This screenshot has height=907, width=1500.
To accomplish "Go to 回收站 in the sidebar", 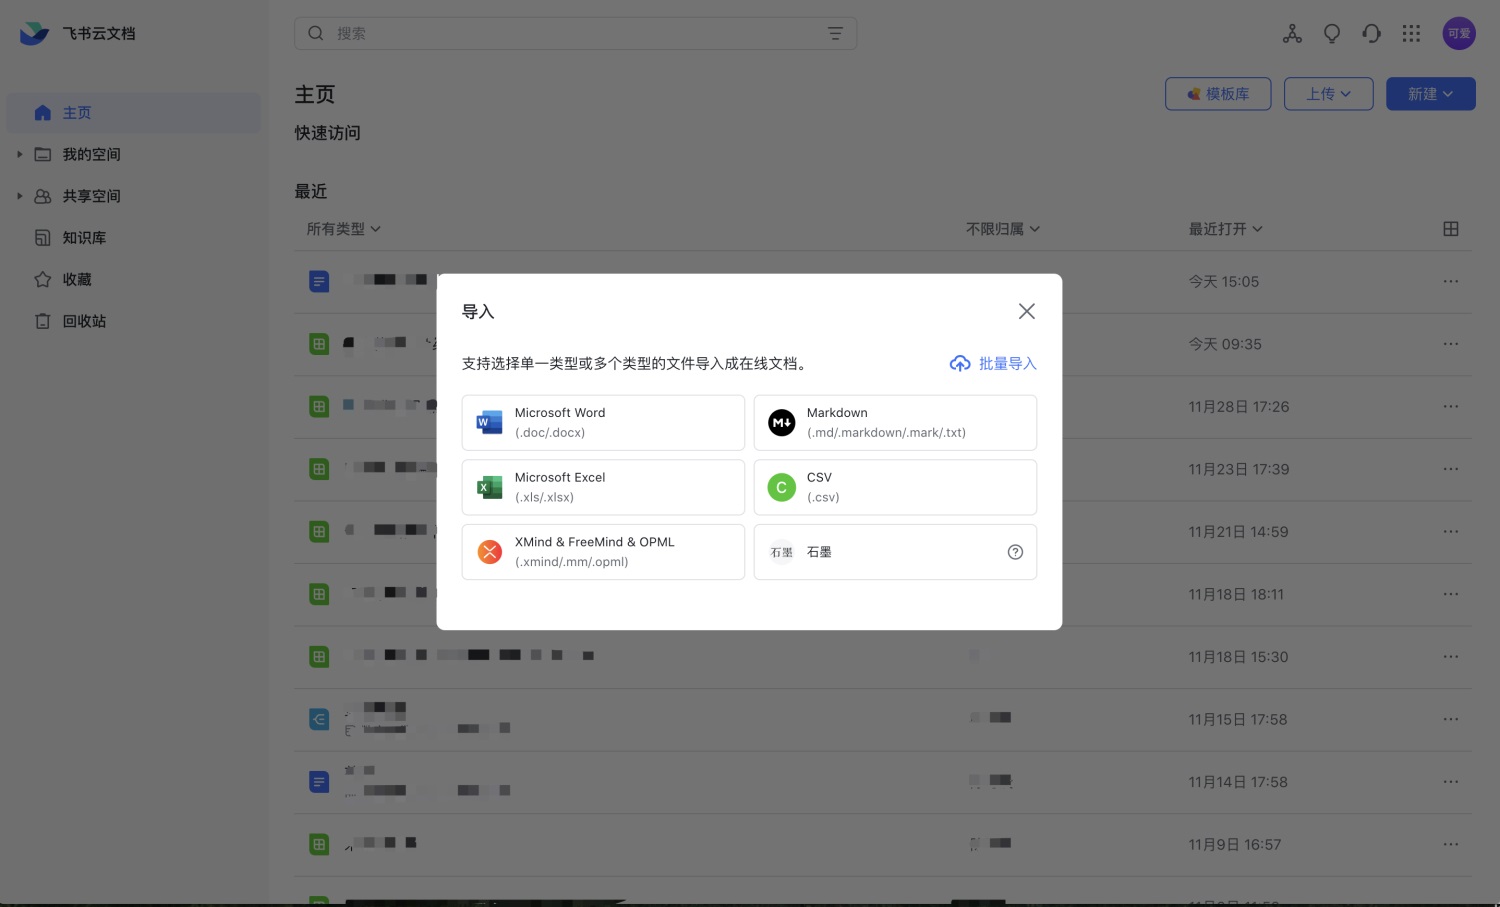I will coord(84,321).
